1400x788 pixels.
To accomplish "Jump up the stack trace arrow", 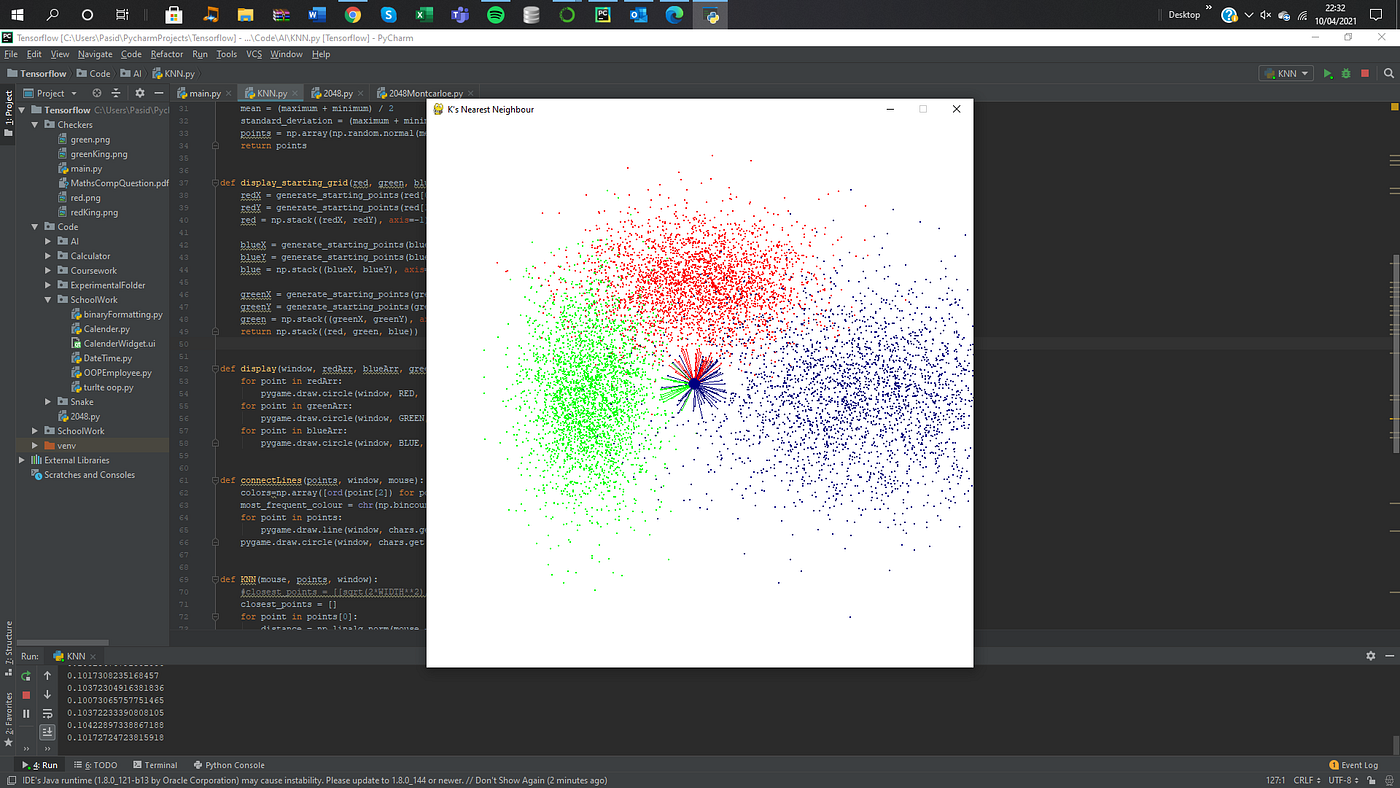I will [47, 676].
